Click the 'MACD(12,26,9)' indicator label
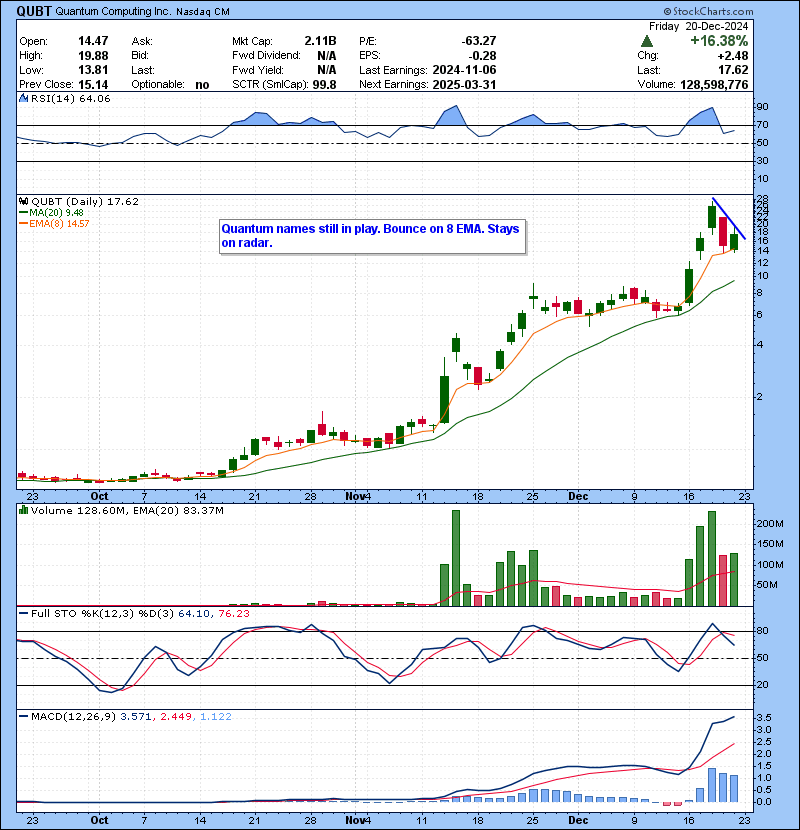The image size is (800, 830). [73, 717]
